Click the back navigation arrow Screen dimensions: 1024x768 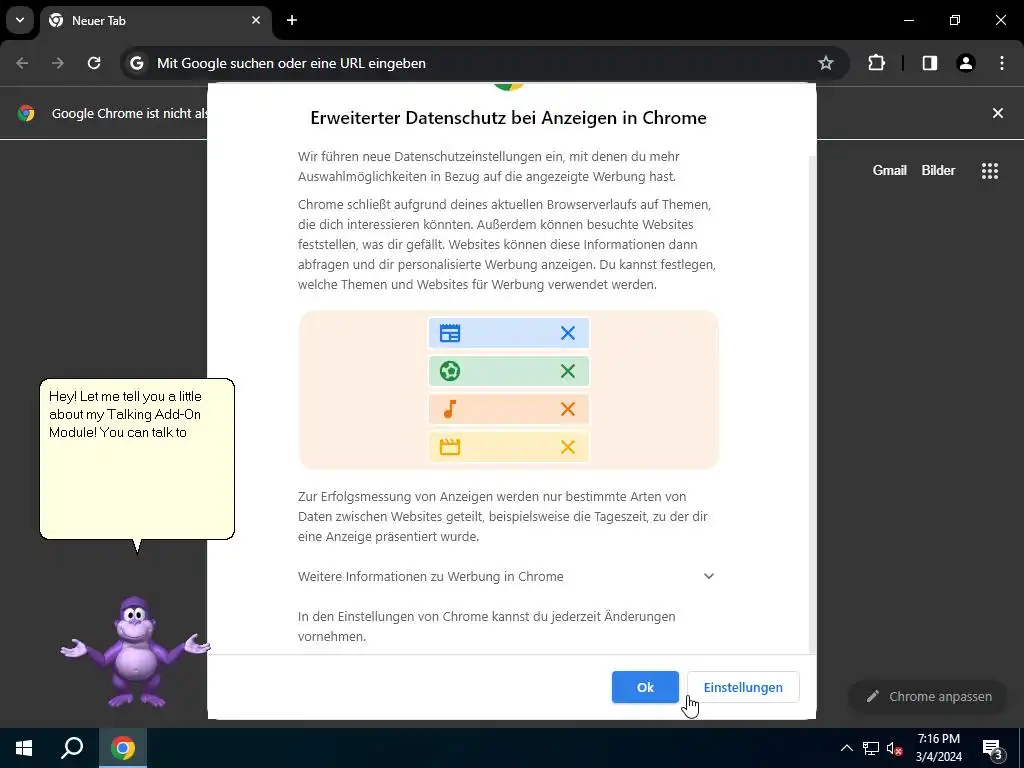[x=22, y=63]
